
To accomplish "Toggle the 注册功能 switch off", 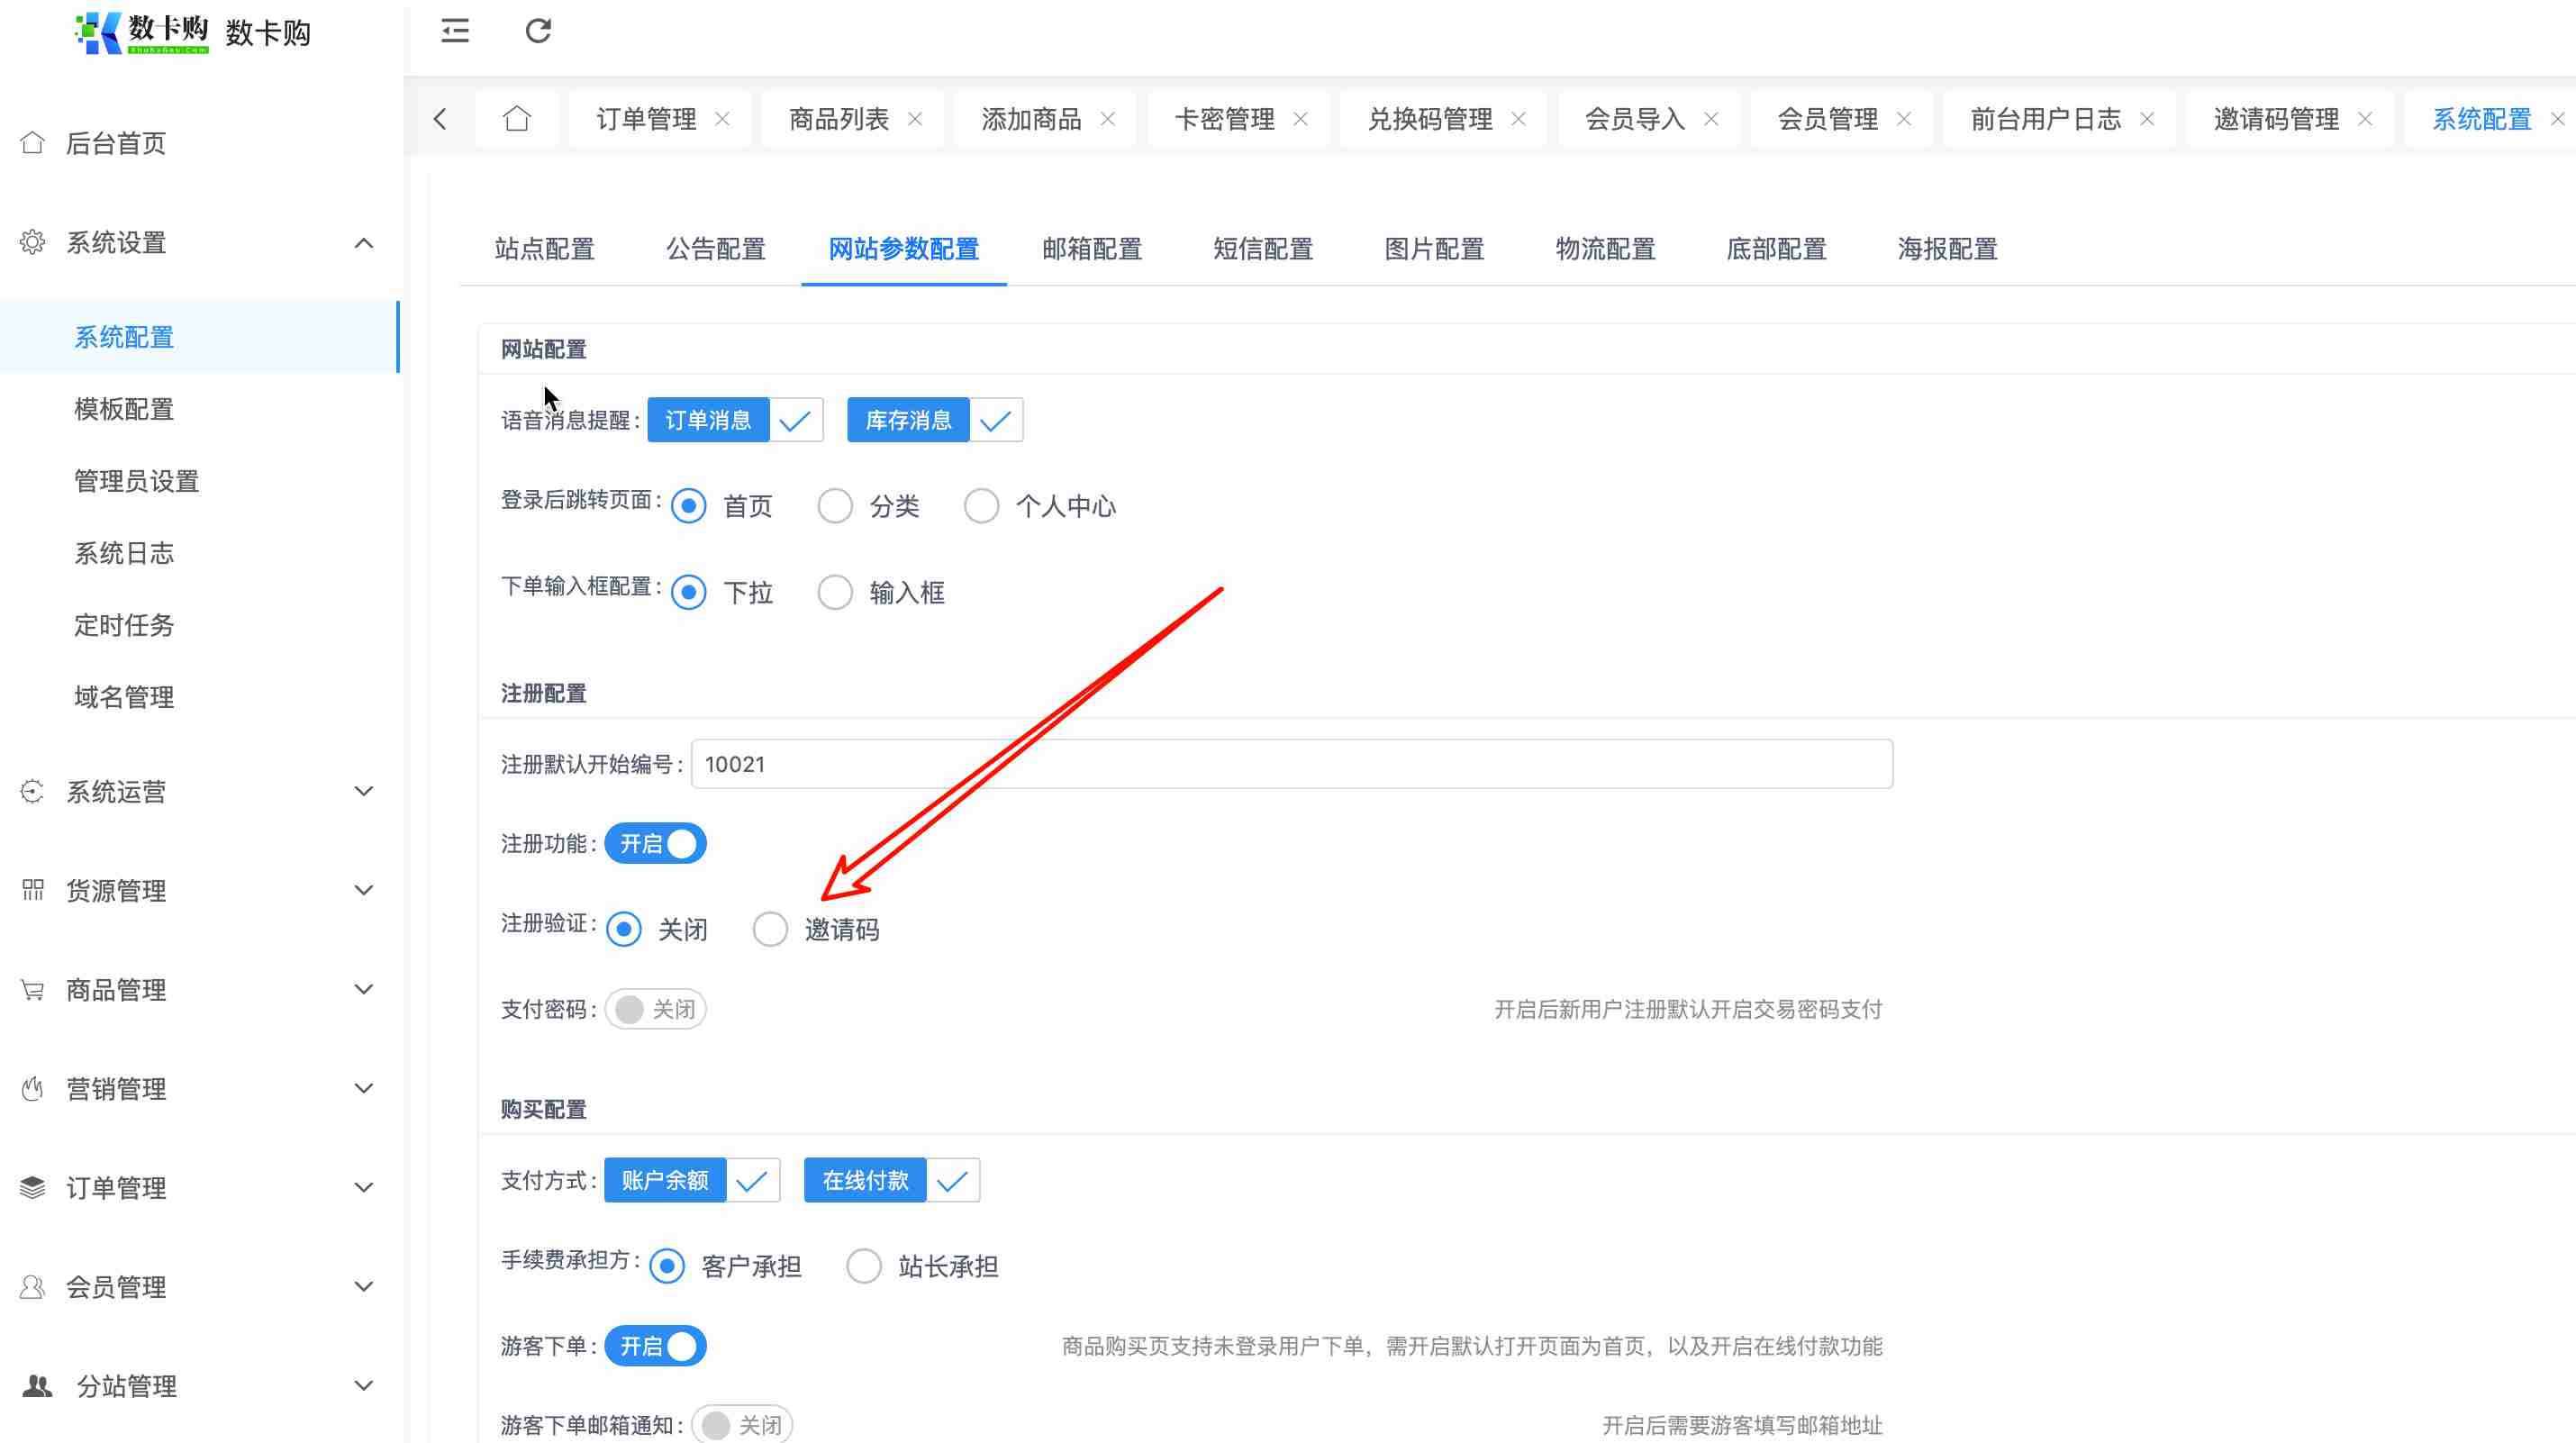I will point(656,843).
